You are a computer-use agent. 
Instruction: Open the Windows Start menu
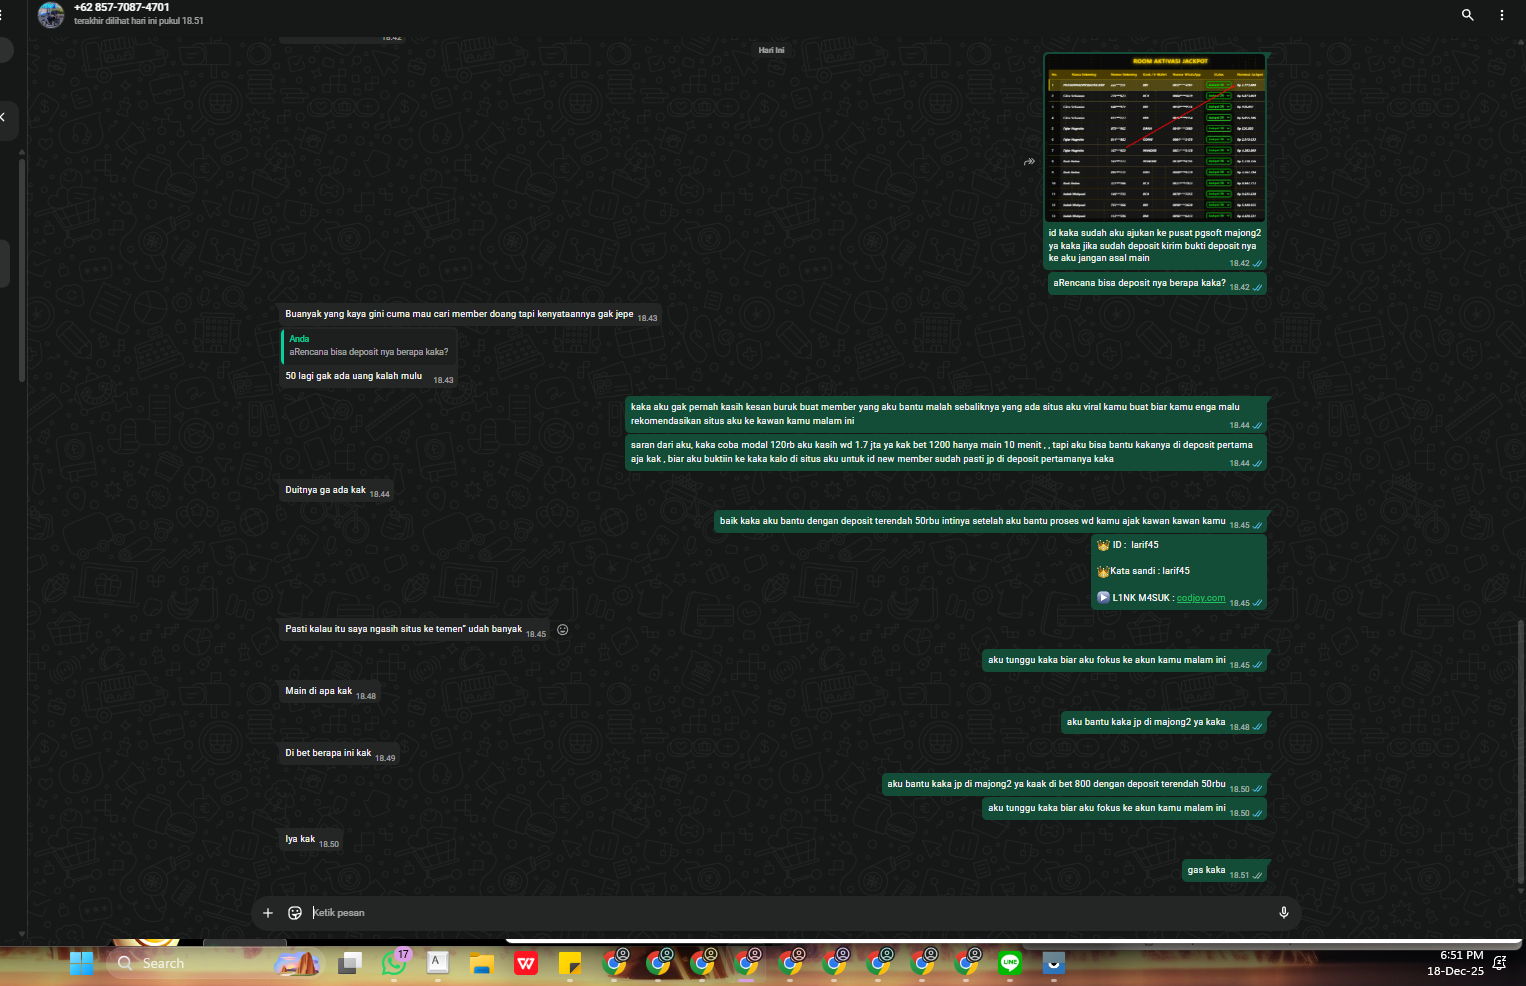tap(82, 963)
